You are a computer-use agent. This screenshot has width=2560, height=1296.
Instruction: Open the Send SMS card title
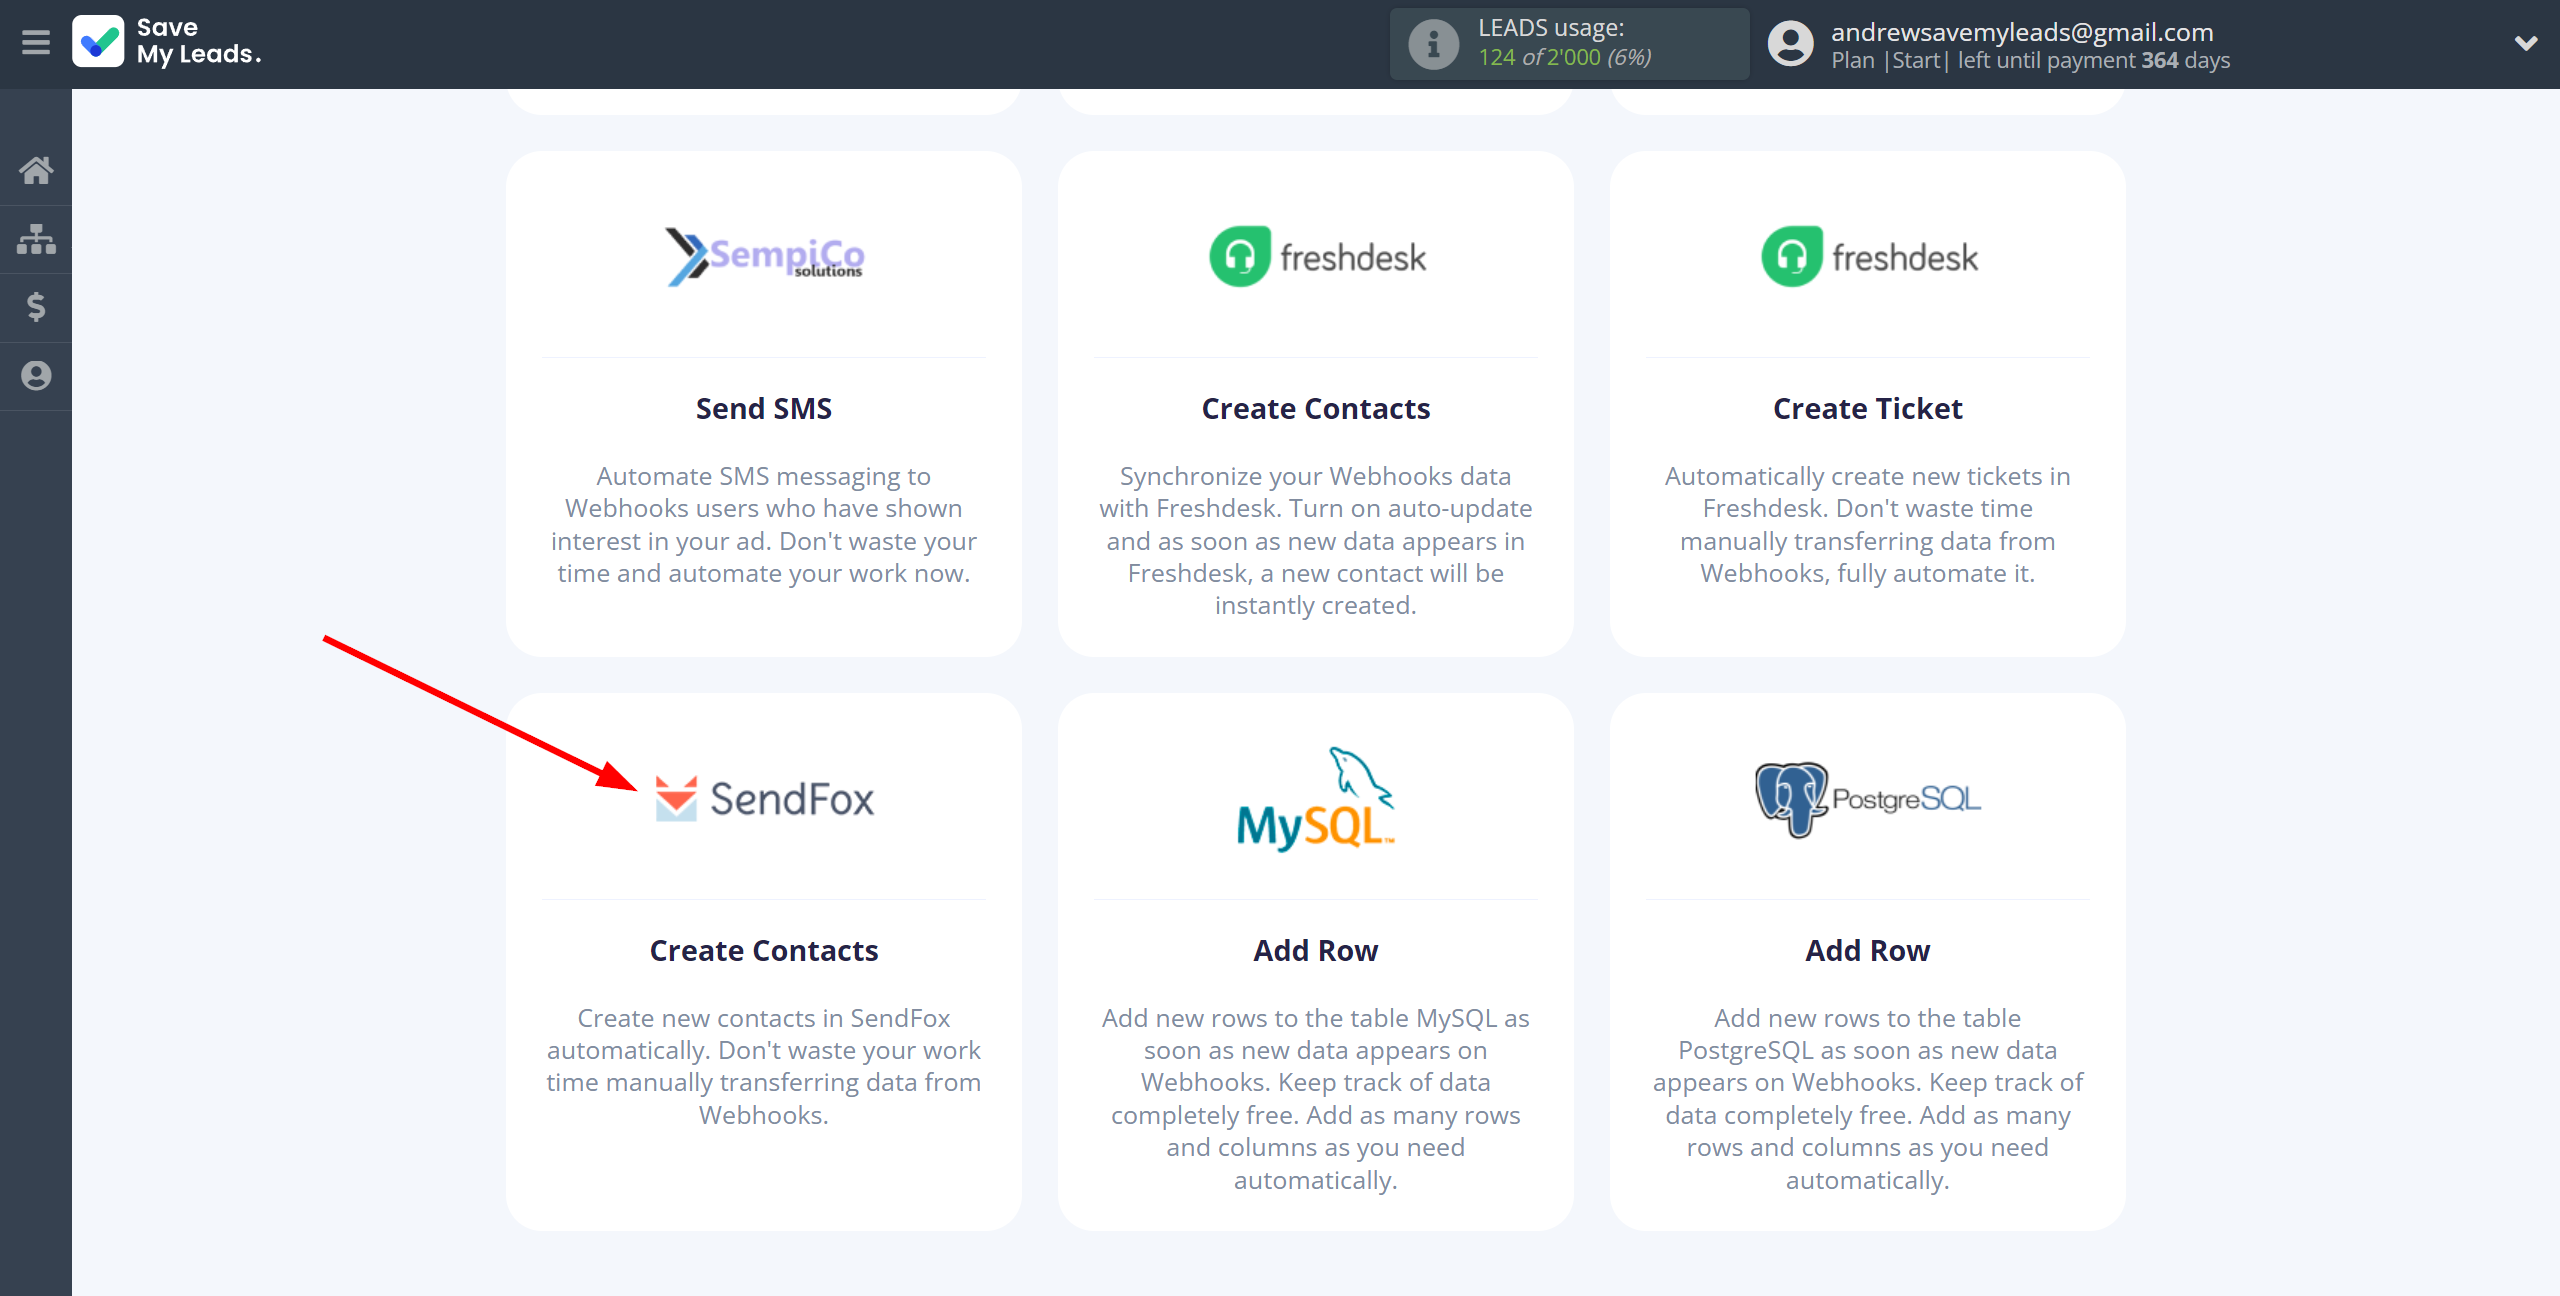(764, 409)
